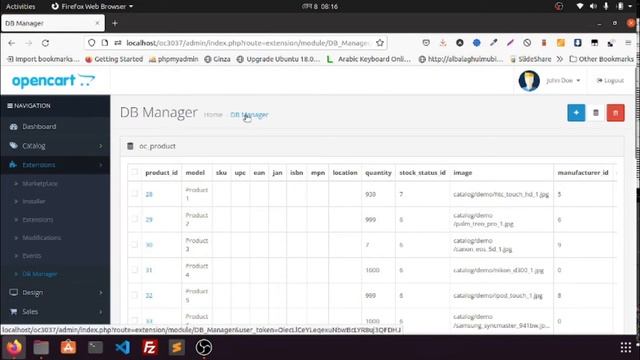Viewport: 640px width, 360px height.
Task: Open Modifications submenu item
Action: (x=42, y=238)
